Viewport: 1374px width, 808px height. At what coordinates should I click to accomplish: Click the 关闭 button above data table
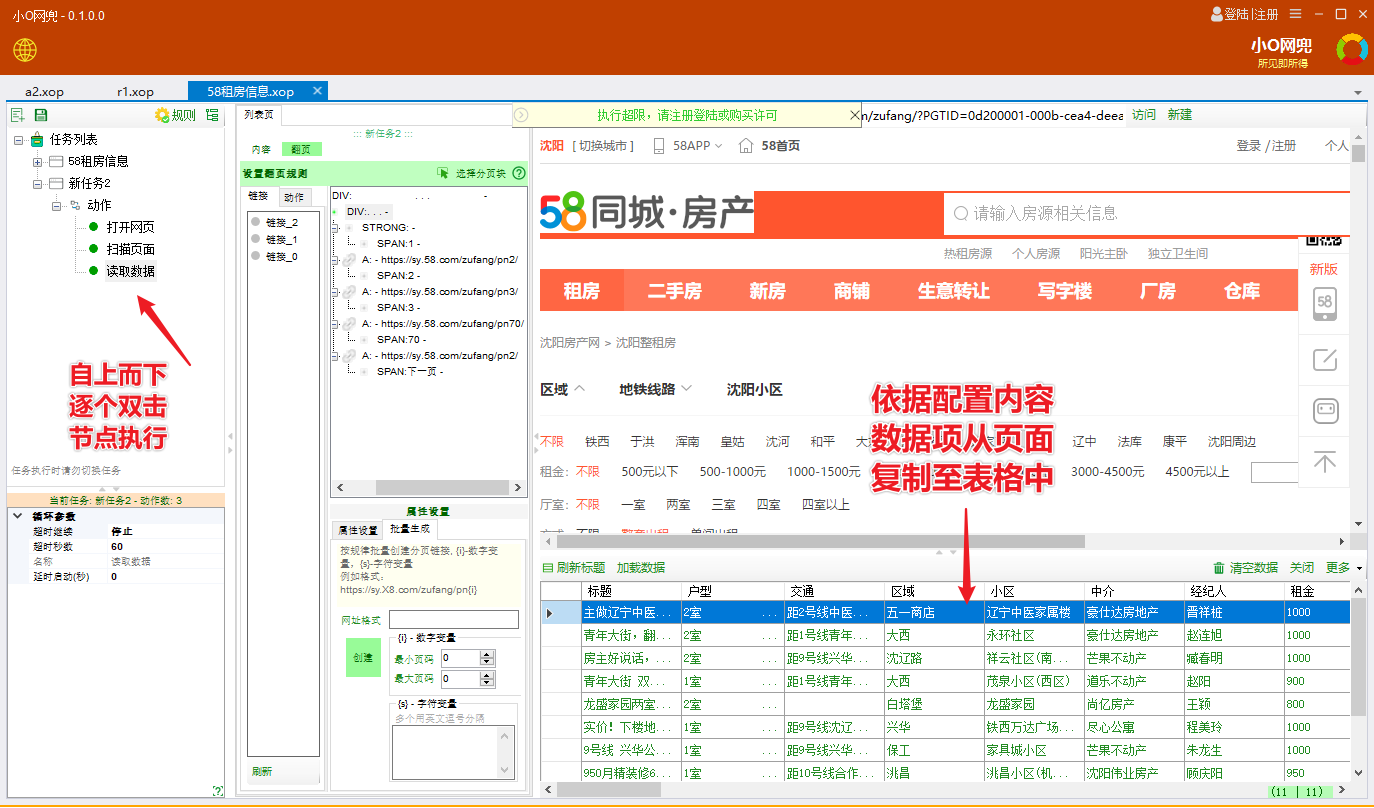click(1302, 568)
